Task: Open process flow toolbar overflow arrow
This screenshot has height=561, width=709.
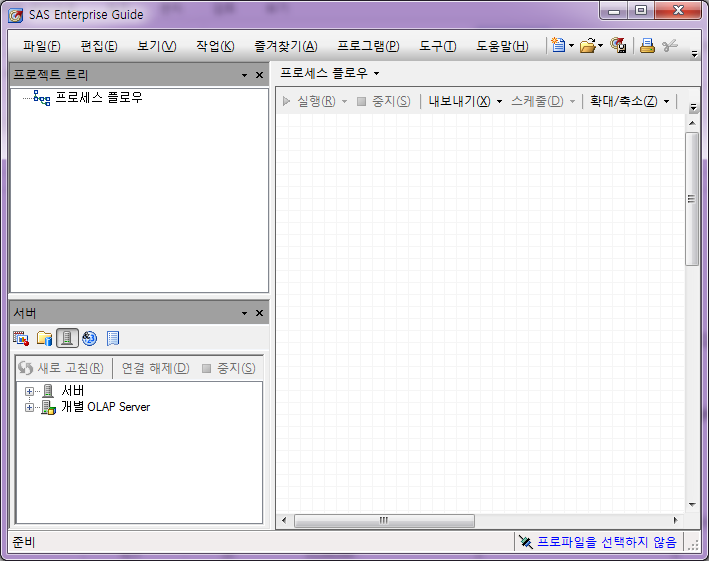Action: tap(693, 108)
